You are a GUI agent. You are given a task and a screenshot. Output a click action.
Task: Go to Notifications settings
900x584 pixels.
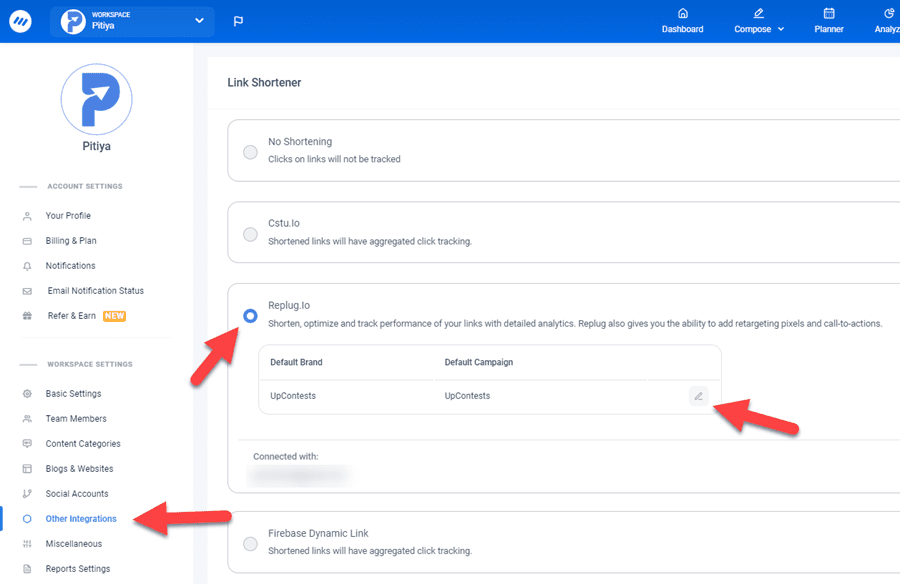(x=71, y=266)
